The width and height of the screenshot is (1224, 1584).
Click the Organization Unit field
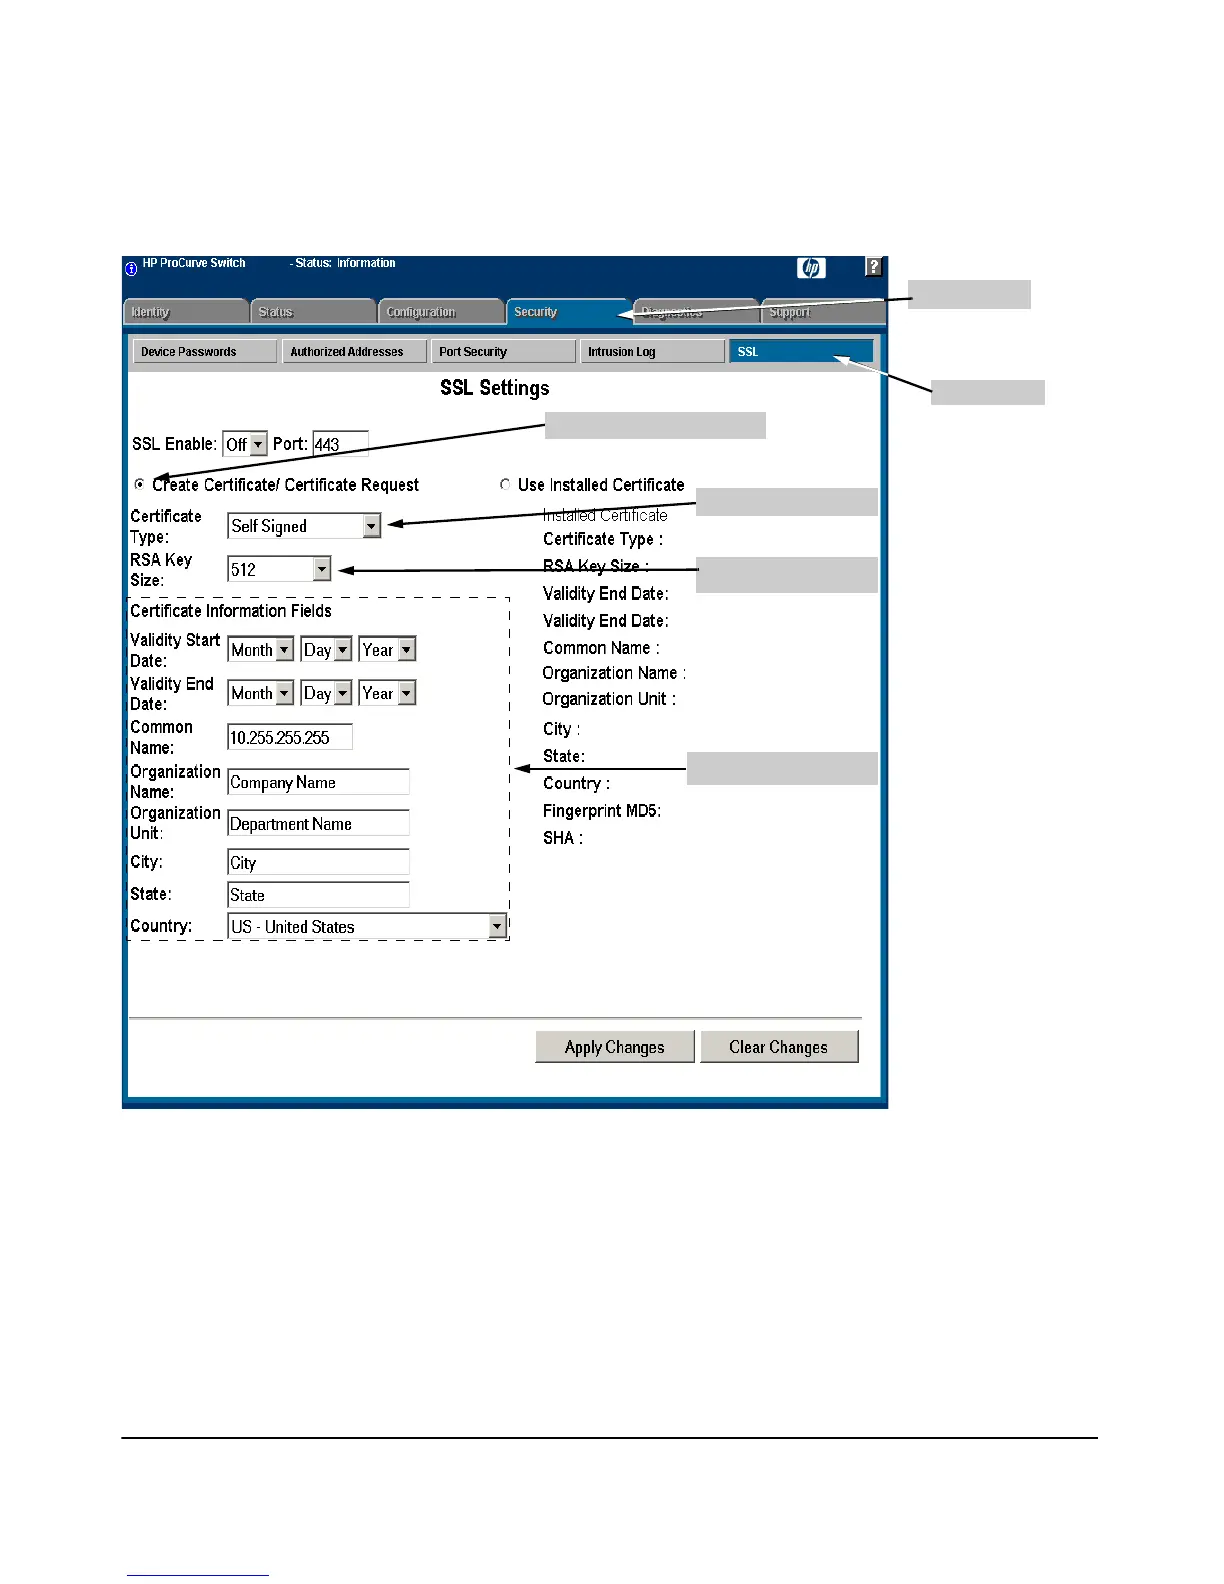click(319, 823)
